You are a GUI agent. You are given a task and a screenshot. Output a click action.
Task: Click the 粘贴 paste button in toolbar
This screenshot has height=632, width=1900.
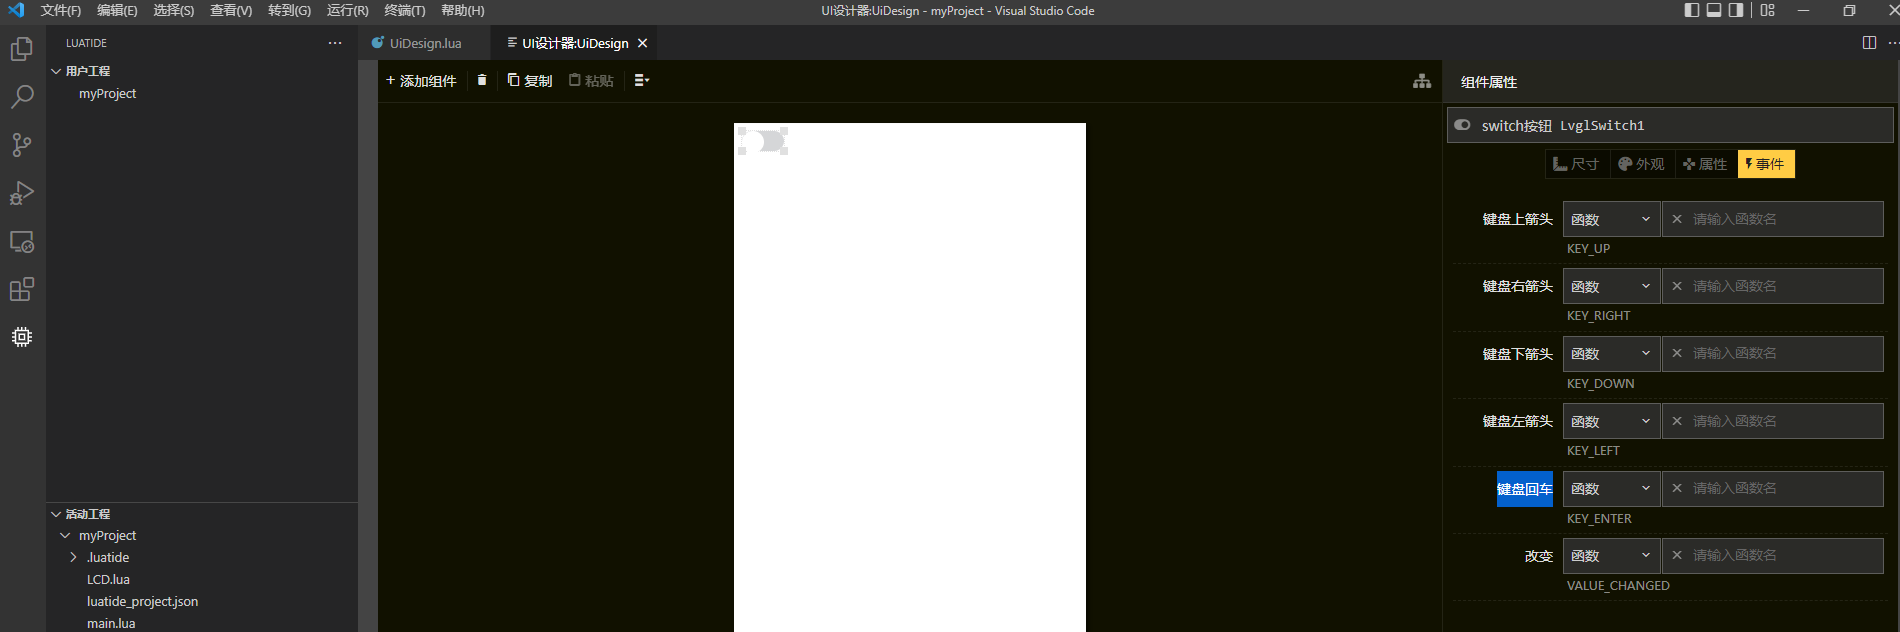(x=591, y=80)
